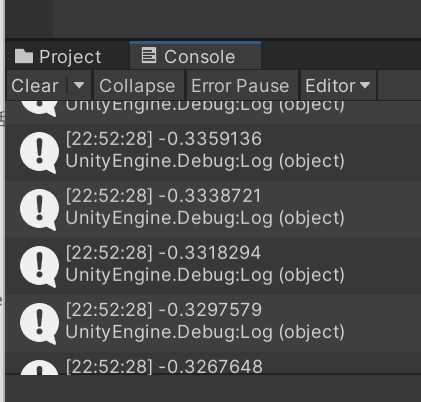Open the Editor target dropdown
The image size is (421, 402).
tap(338, 86)
